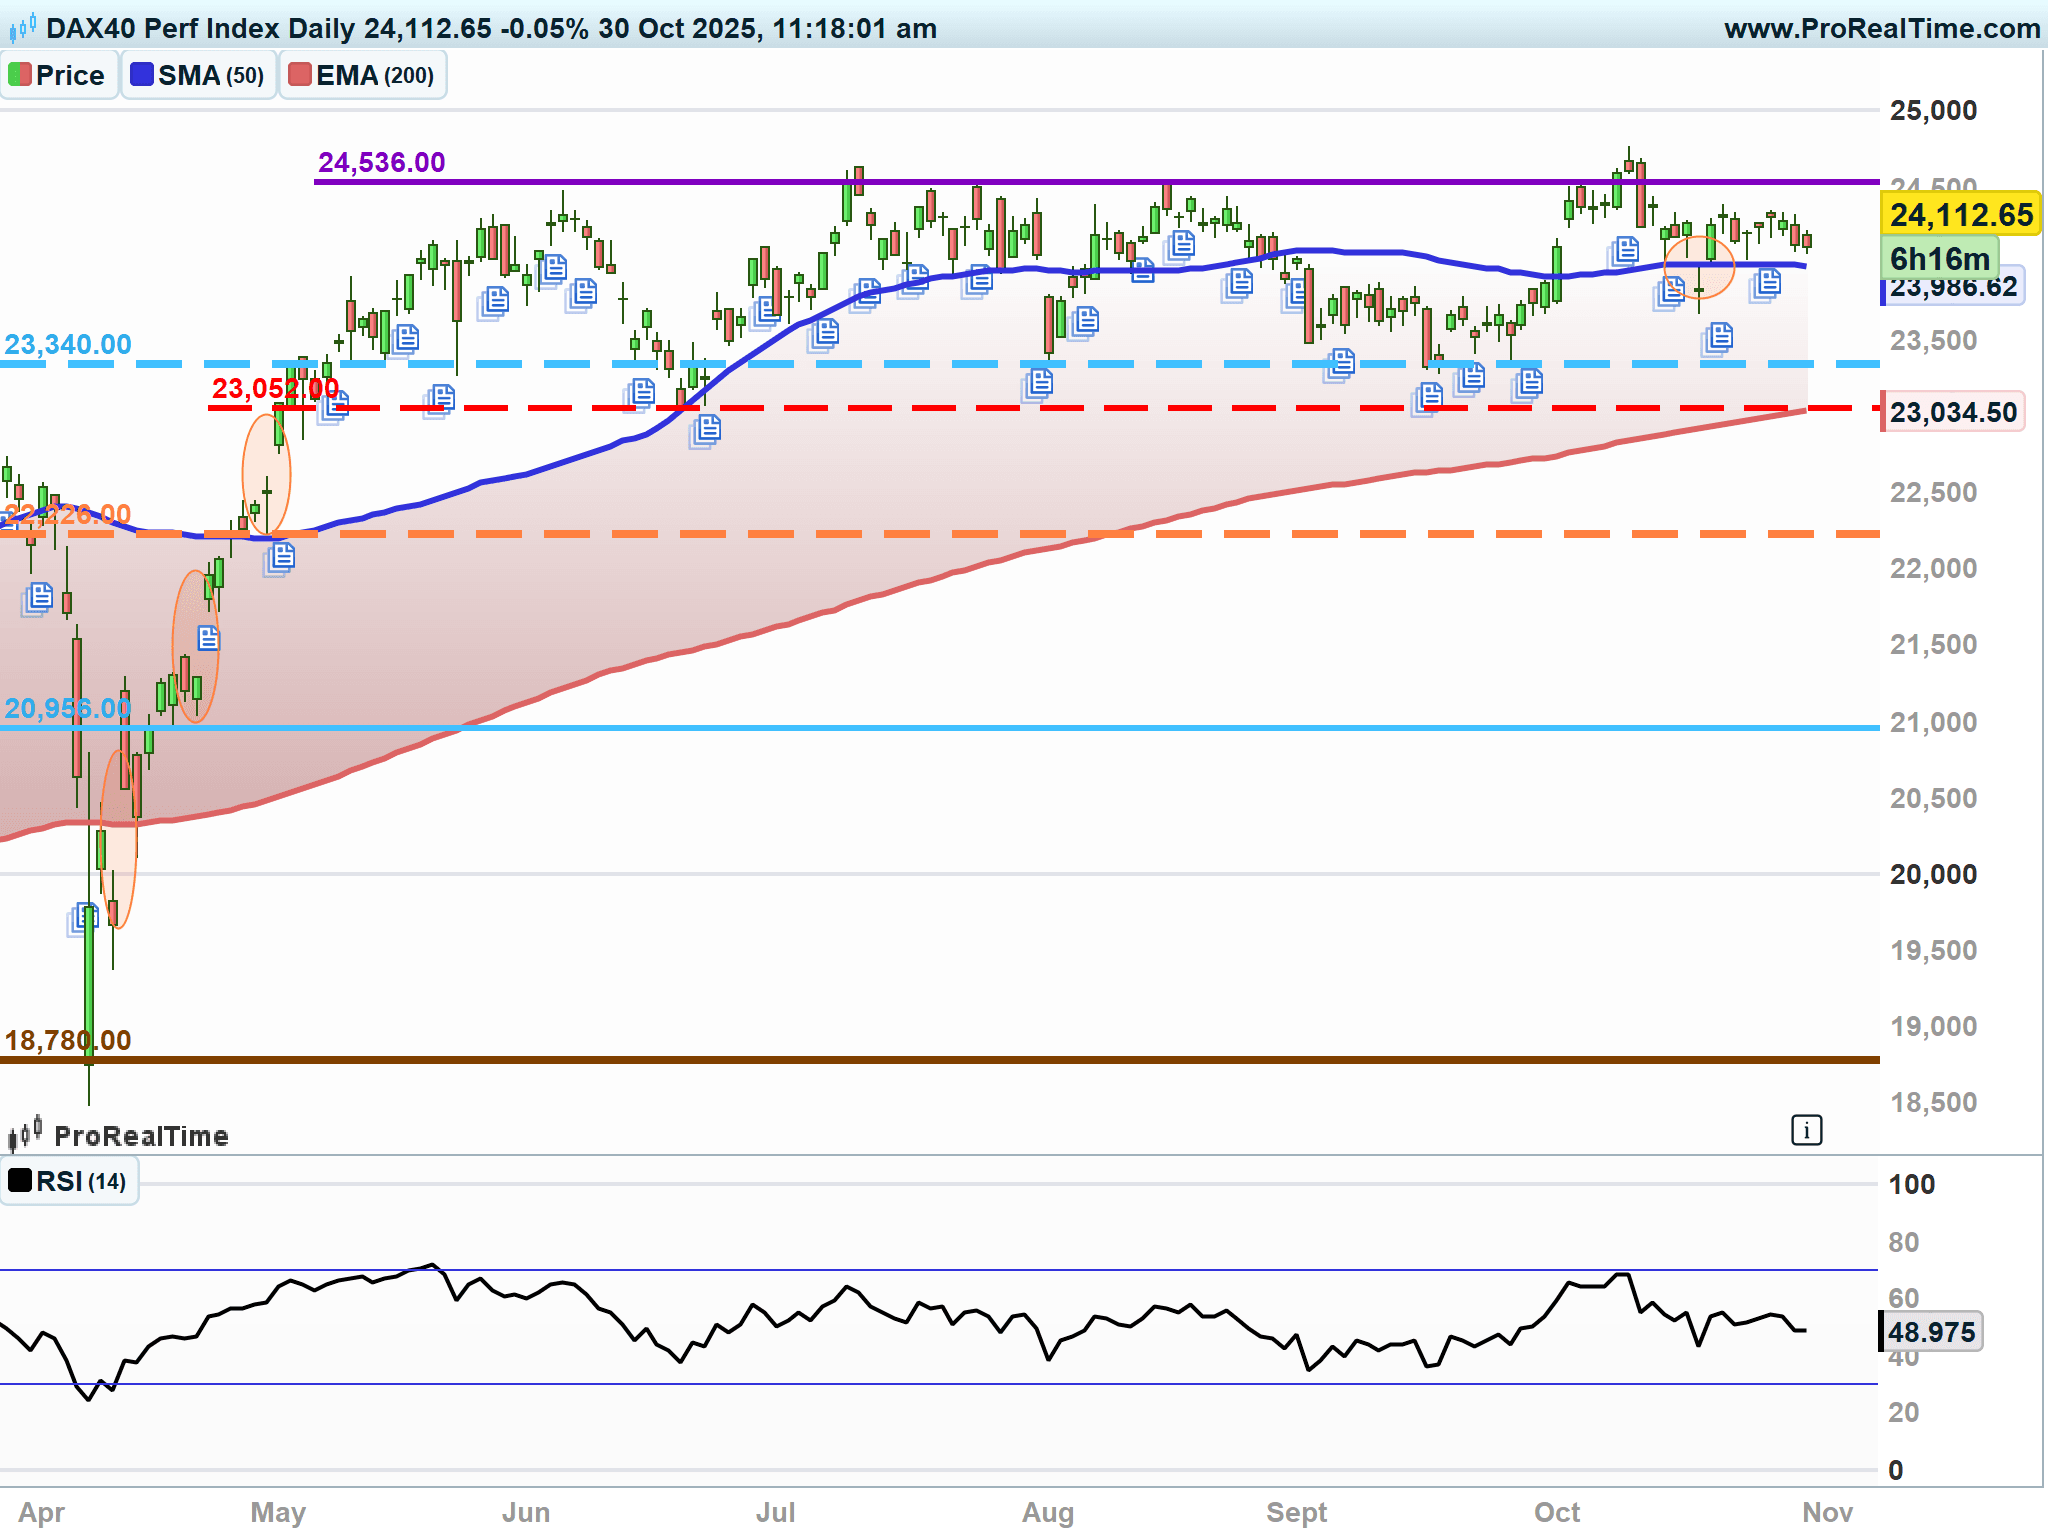2048x1536 pixels.
Task: Open the news icon inside the April orange ellipse
Action: point(208,637)
